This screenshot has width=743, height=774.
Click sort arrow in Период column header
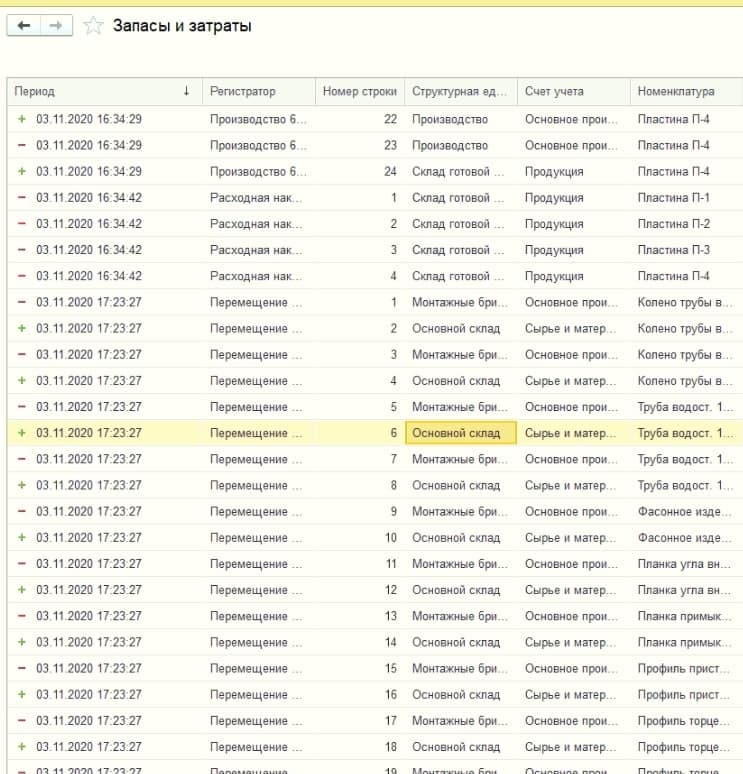(186, 91)
